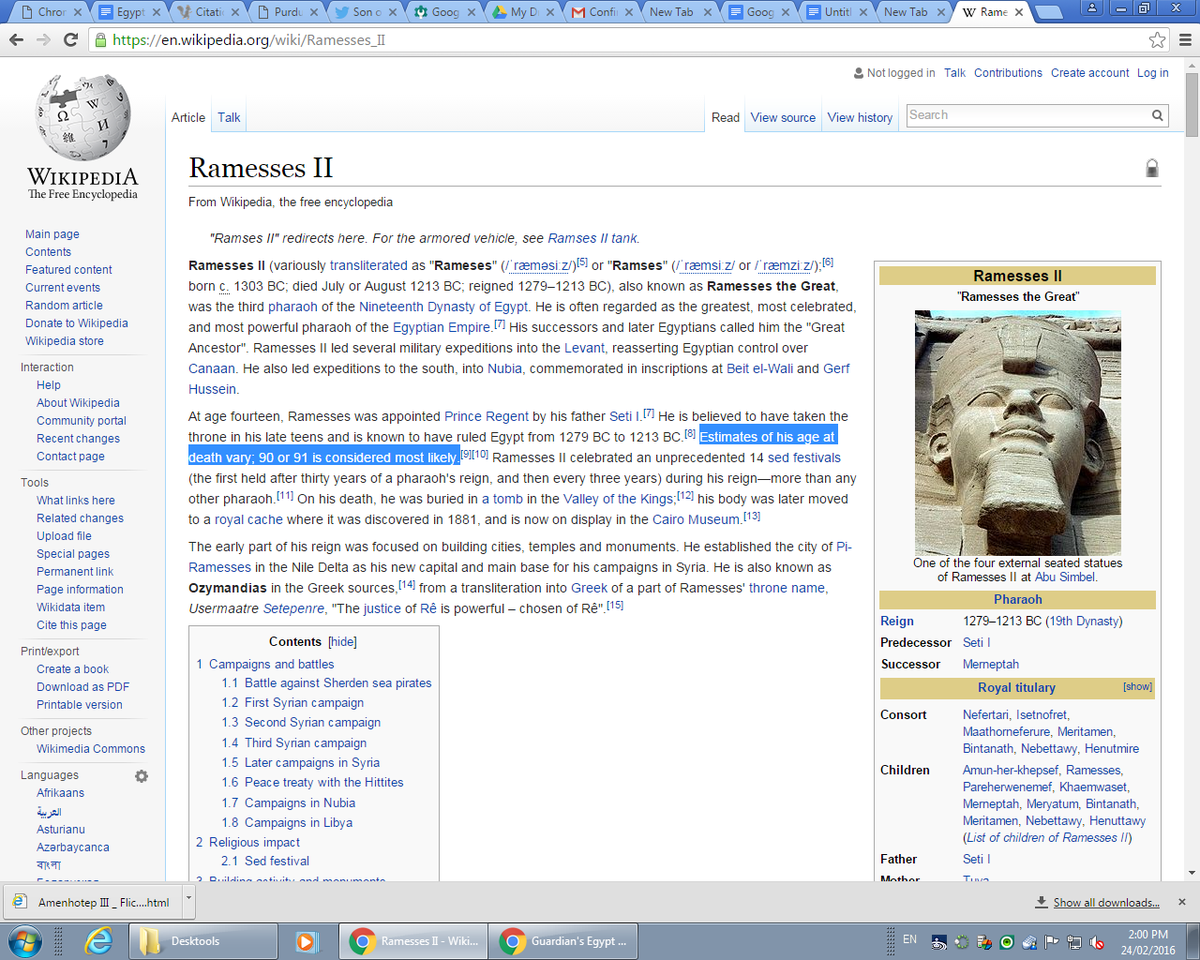Click the Create account link
The width and height of the screenshot is (1200, 960).
tap(1090, 73)
